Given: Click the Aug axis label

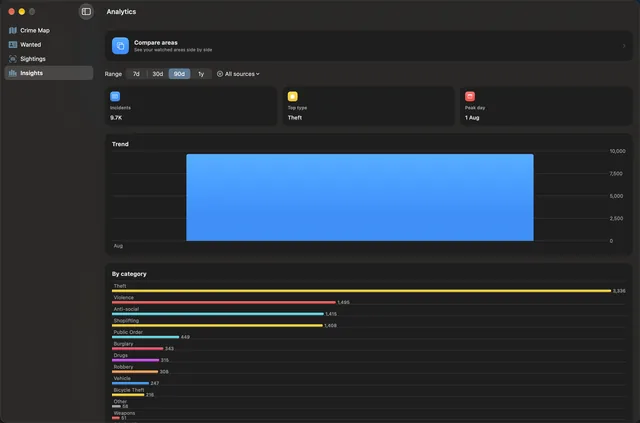Looking at the screenshot, I should coord(118,246).
